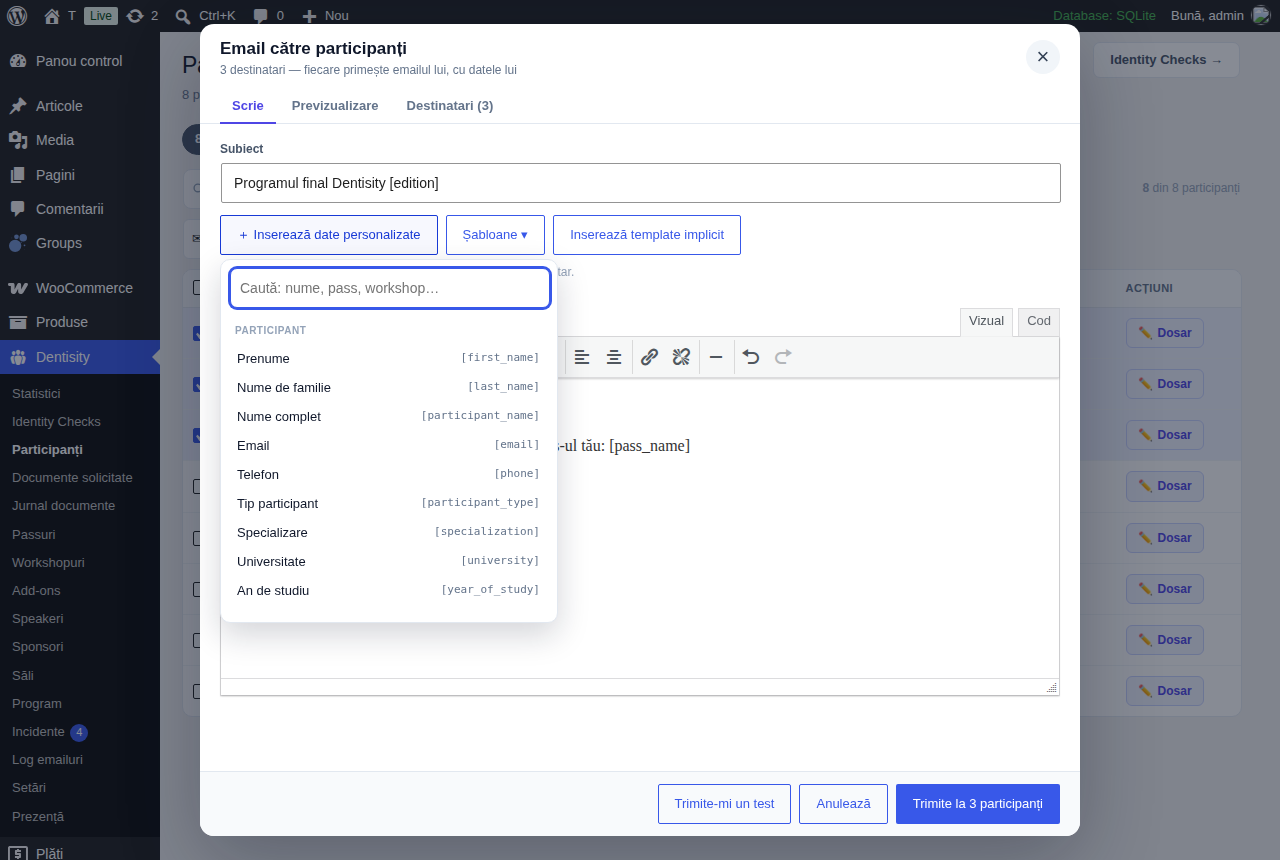Open Panou control in sidebar
This screenshot has height=860, width=1280.
click(x=80, y=61)
